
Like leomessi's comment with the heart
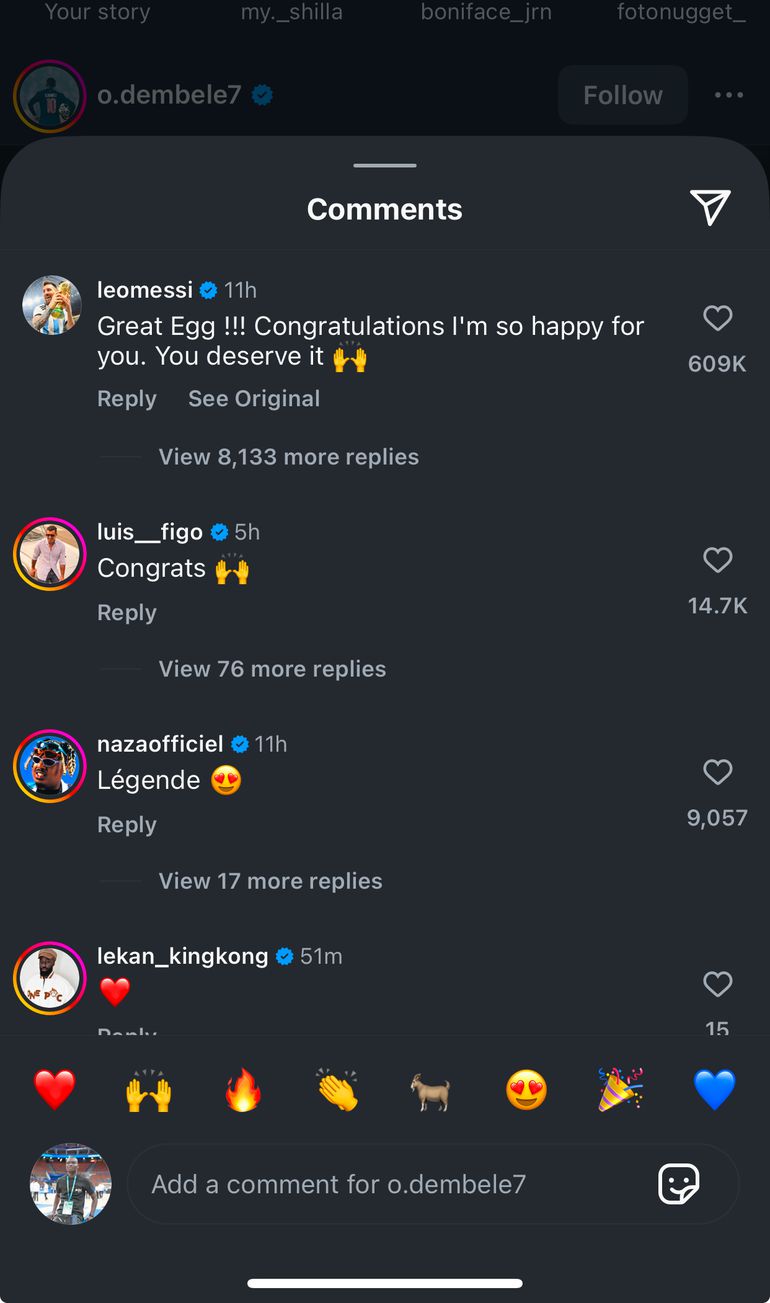tap(717, 318)
